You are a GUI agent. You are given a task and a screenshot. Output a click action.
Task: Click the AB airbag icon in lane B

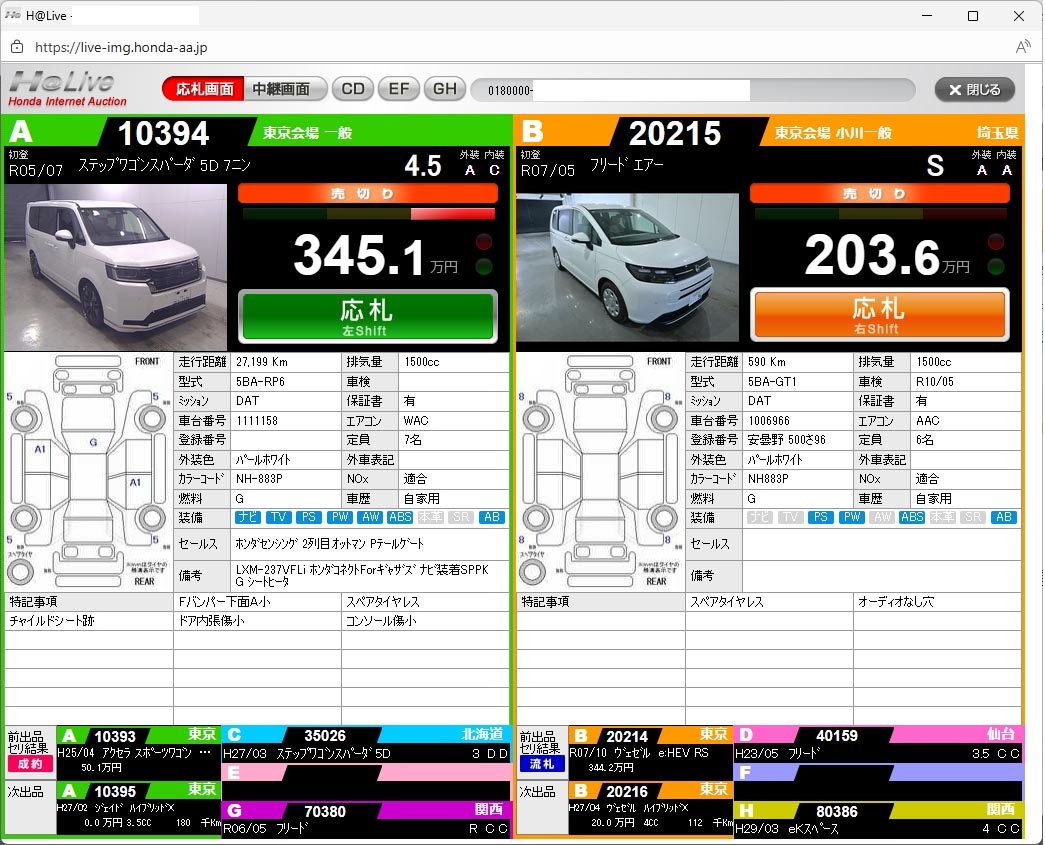1003,517
